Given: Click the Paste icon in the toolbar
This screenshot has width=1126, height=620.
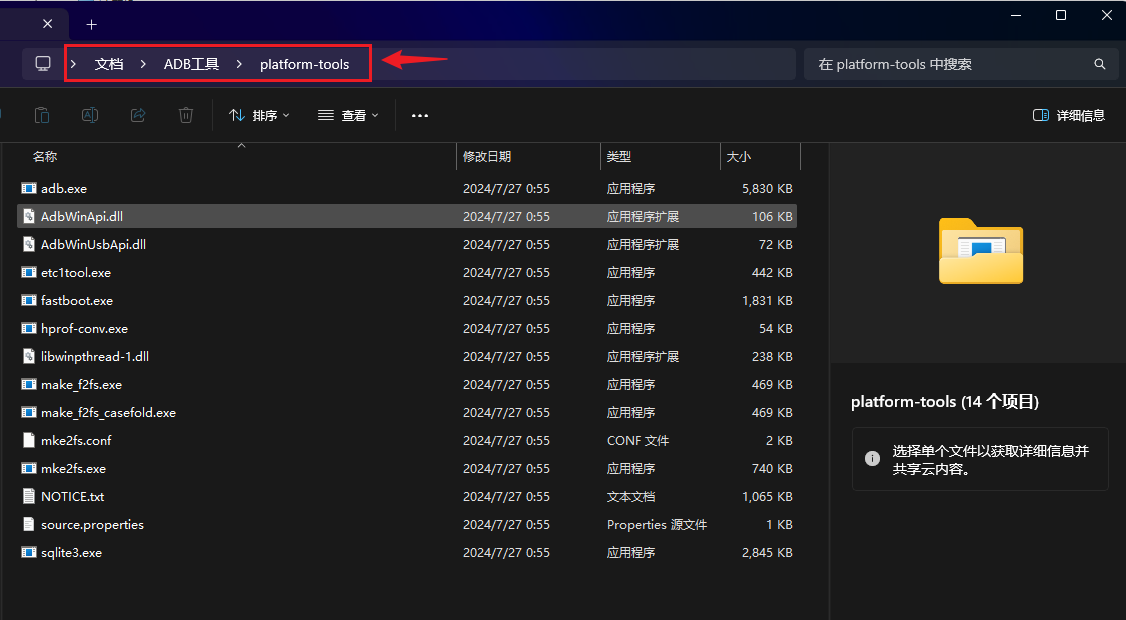Looking at the screenshot, I should [x=42, y=115].
